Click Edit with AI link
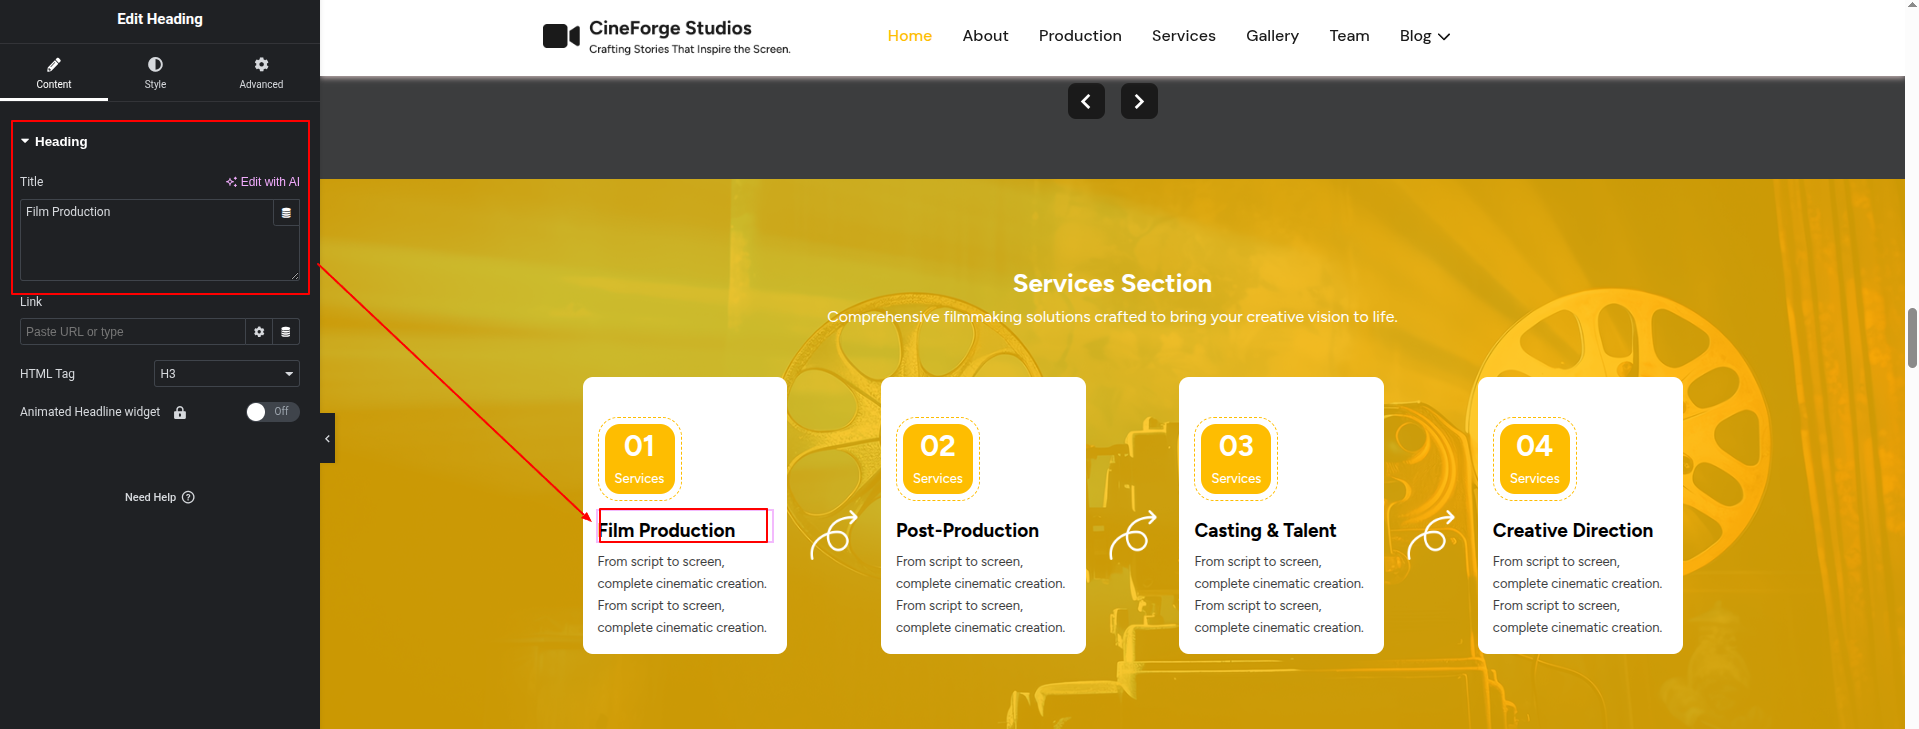 pyautogui.click(x=262, y=182)
